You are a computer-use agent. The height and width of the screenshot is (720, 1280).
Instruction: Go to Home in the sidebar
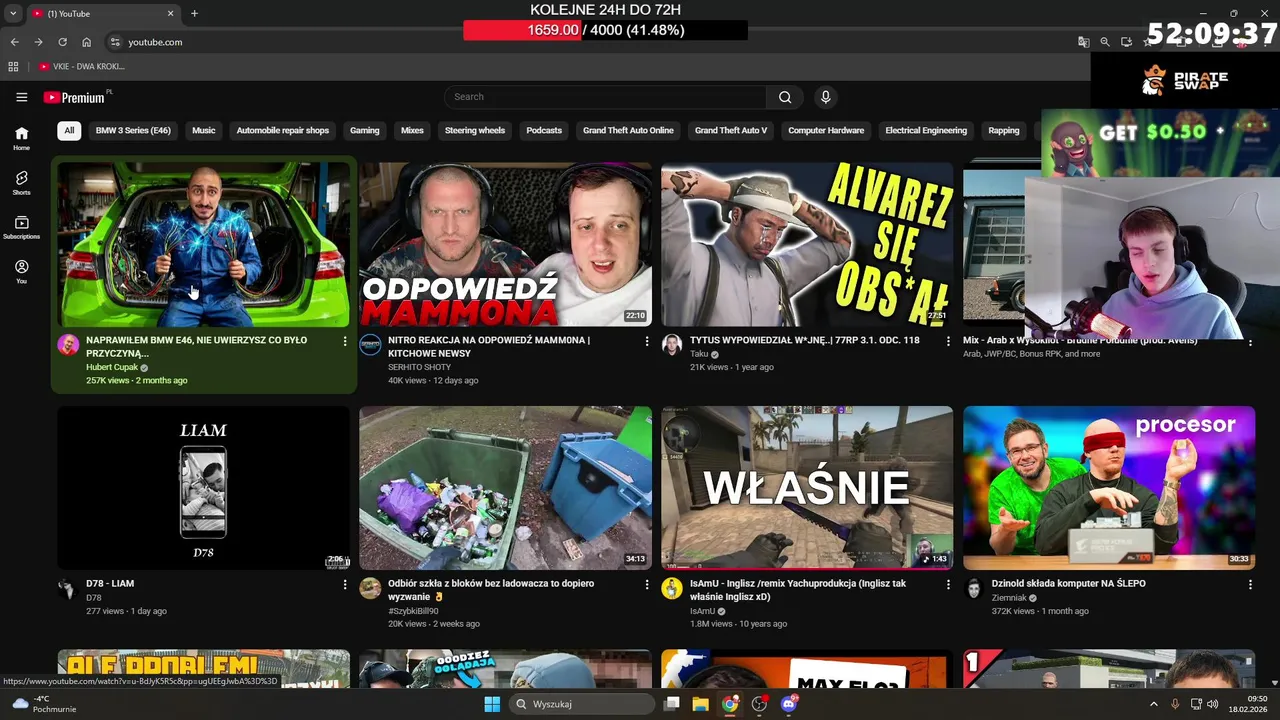point(21,138)
